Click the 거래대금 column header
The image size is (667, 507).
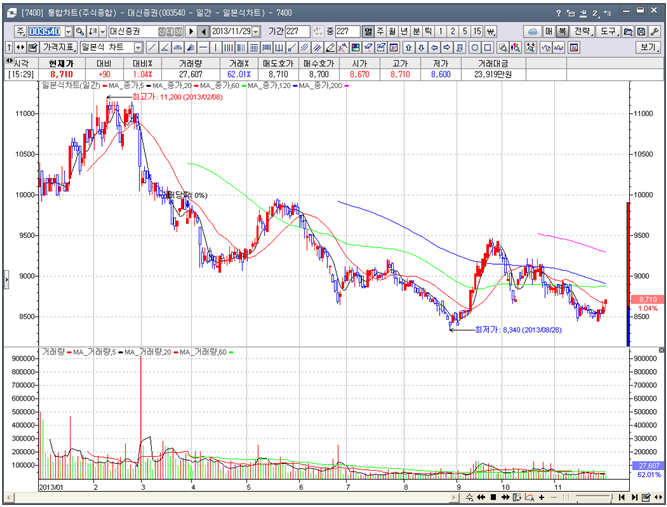493,63
